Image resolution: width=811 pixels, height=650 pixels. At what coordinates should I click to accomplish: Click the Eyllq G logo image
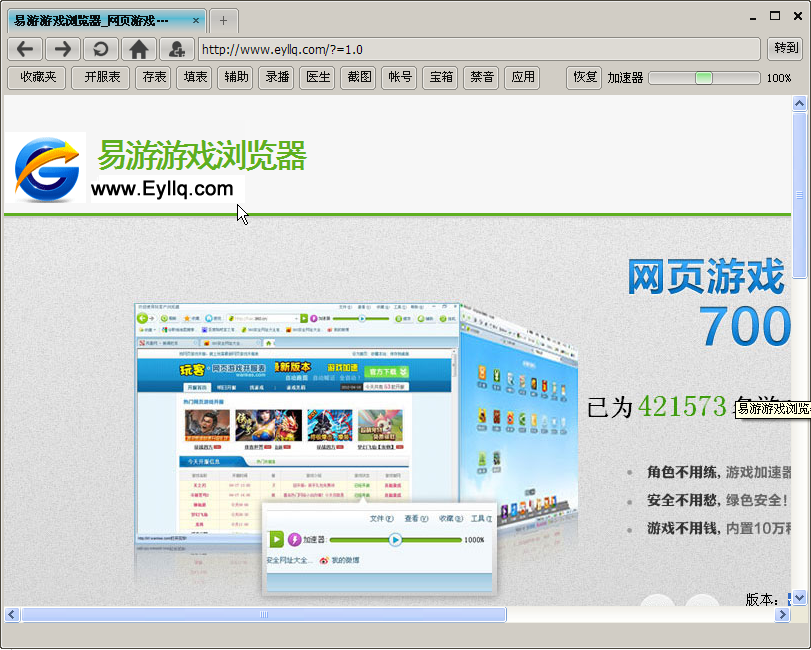(46, 168)
